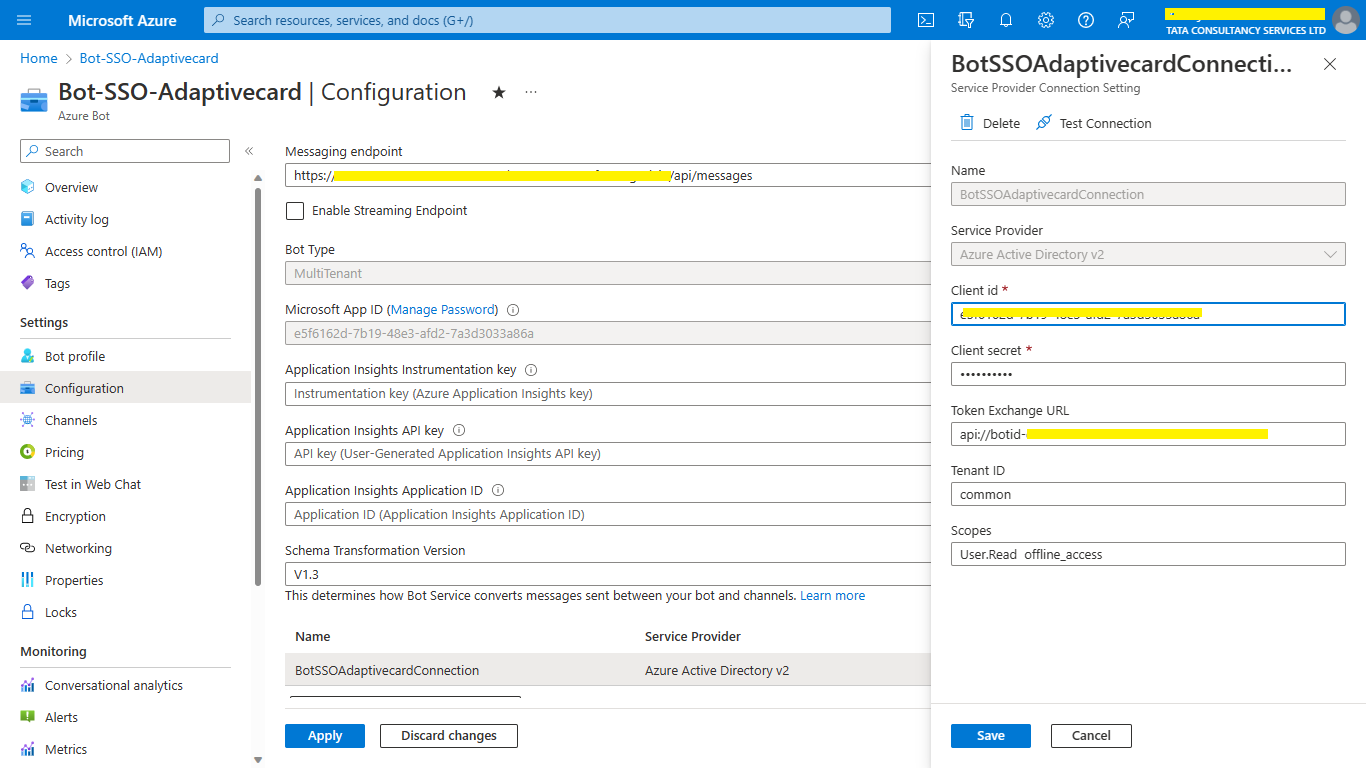
Task: Open the Azure portal hamburger menu
Action: coord(25,20)
